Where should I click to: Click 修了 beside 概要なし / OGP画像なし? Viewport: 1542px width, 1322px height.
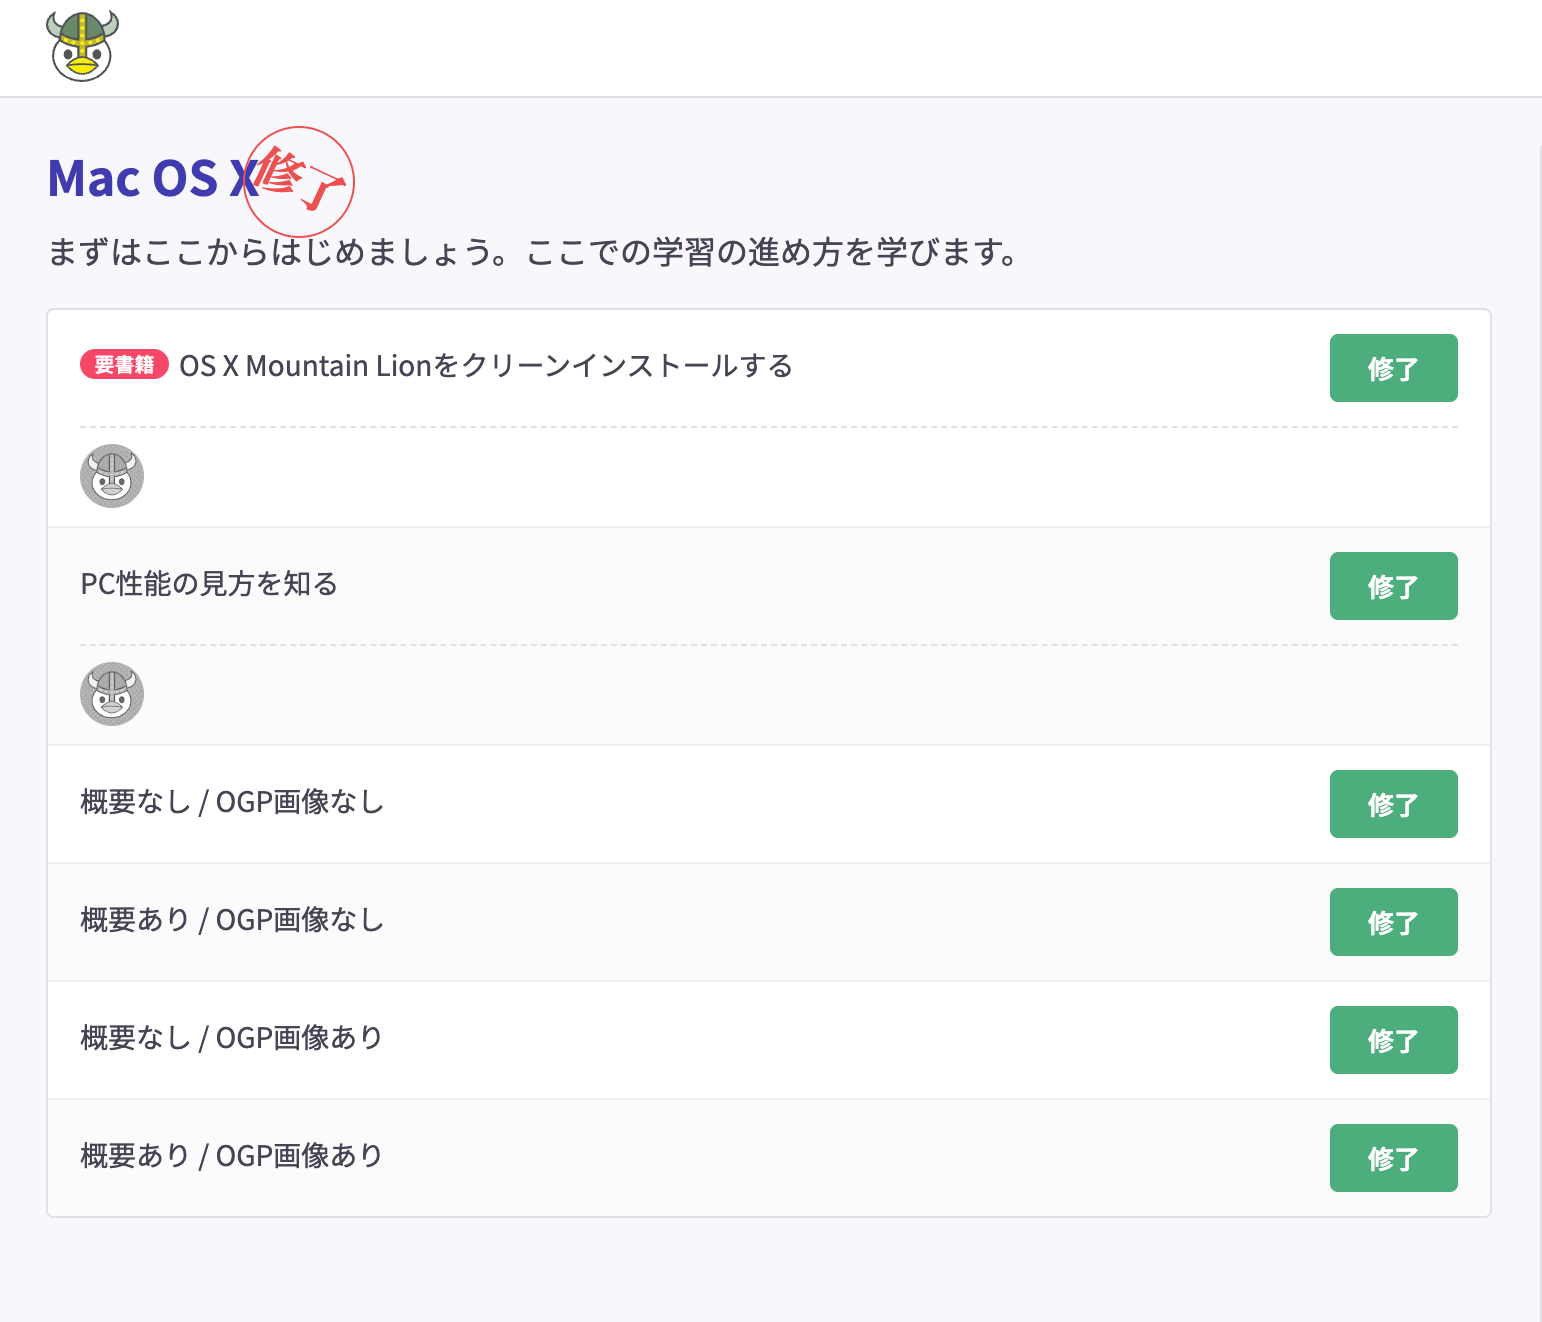[1393, 804]
